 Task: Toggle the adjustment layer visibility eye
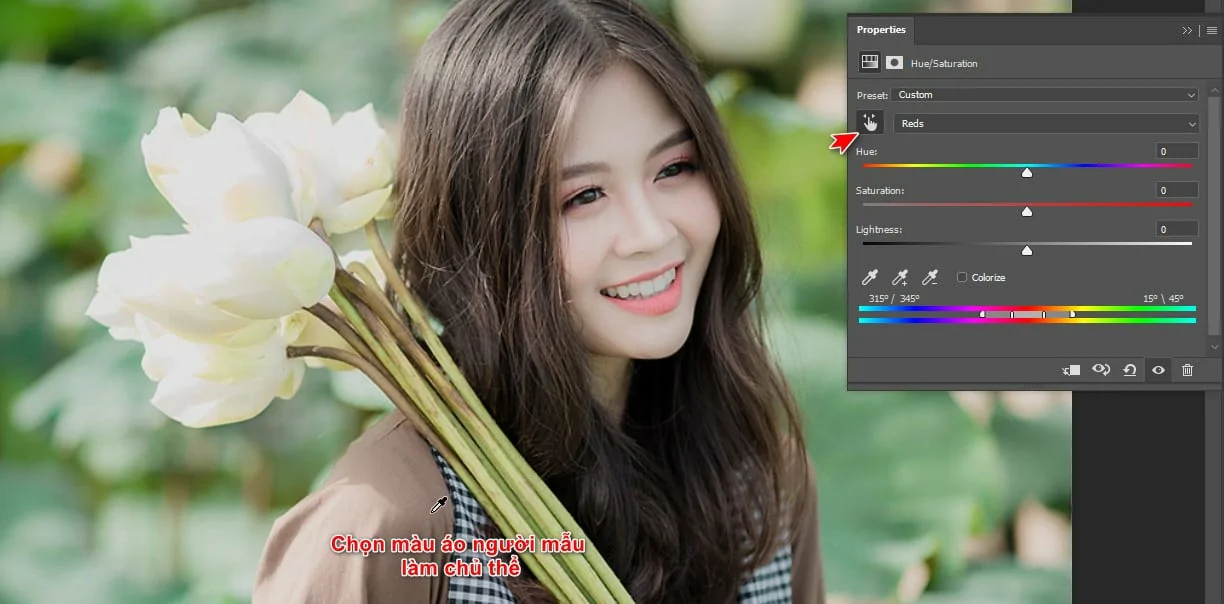pyautogui.click(x=1158, y=370)
